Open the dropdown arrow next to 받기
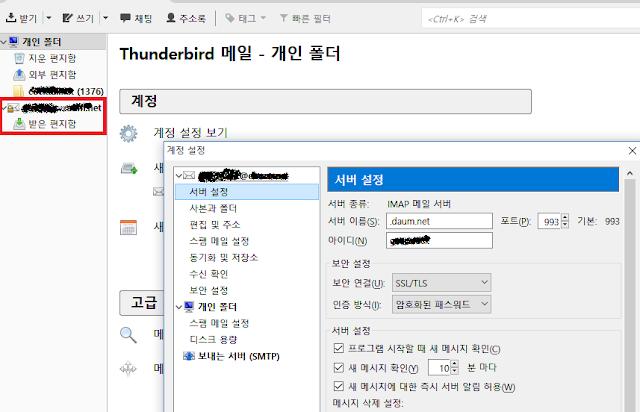The height and width of the screenshot is (412, 640). coord(49,18)
